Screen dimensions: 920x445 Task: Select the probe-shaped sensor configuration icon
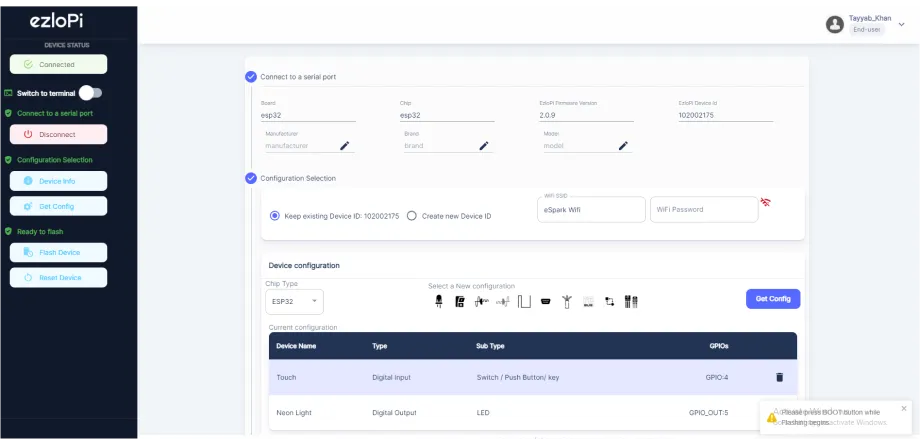click(566, 302)
